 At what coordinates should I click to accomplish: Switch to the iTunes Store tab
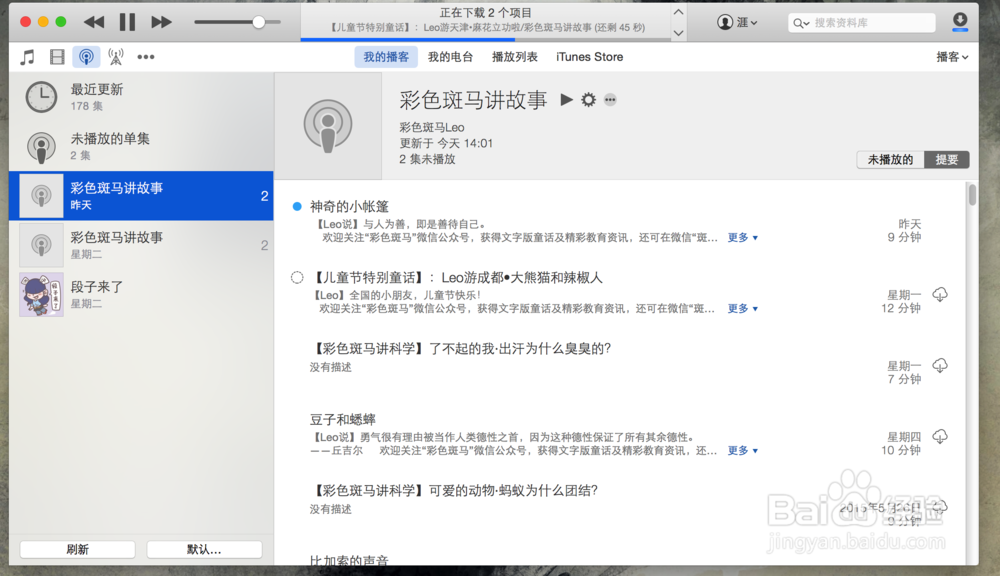[589, 57]
